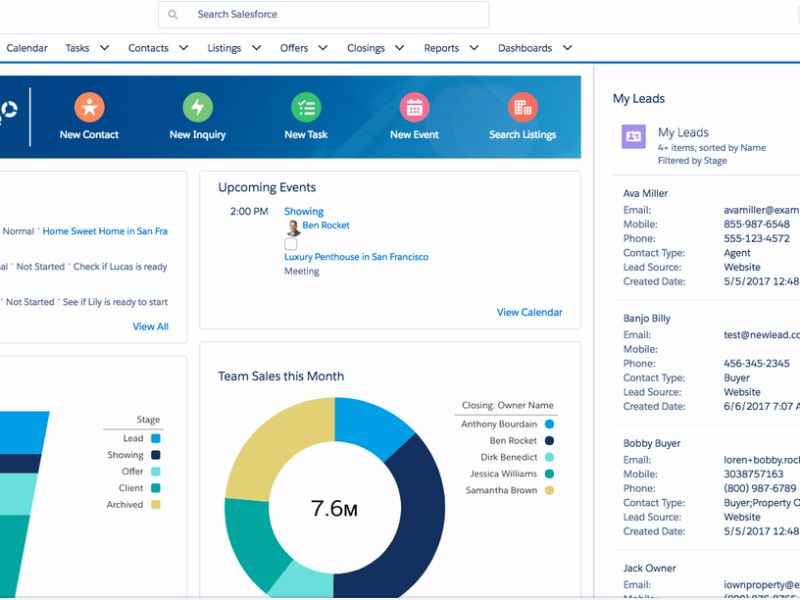Click the Check if Lucas is ready task
This screenshot has width=800, height=600.
point(120,266)
